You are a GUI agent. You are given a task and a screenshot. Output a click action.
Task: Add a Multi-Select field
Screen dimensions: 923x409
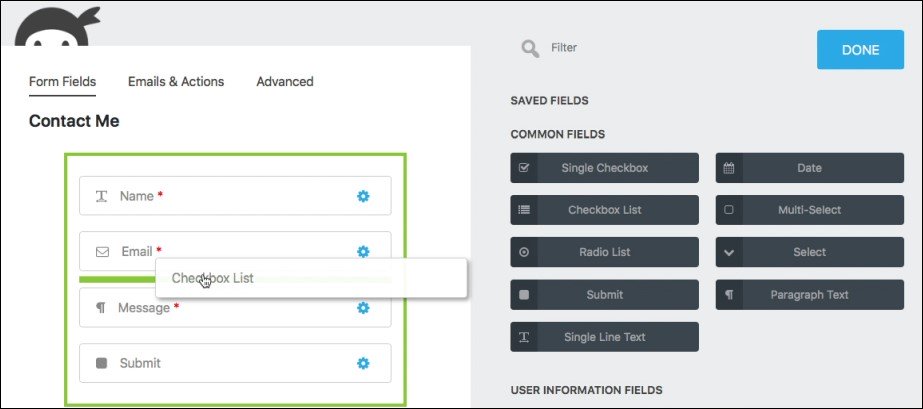tap(809, 210)
